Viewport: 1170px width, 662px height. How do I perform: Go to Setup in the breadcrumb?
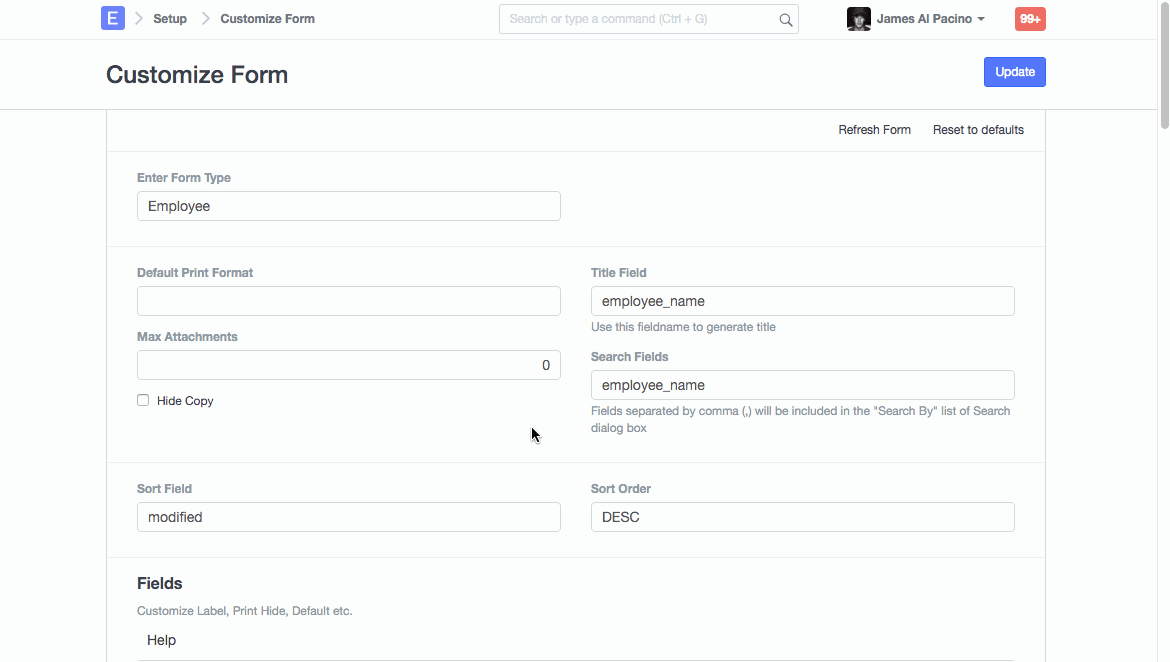(170, 19)
